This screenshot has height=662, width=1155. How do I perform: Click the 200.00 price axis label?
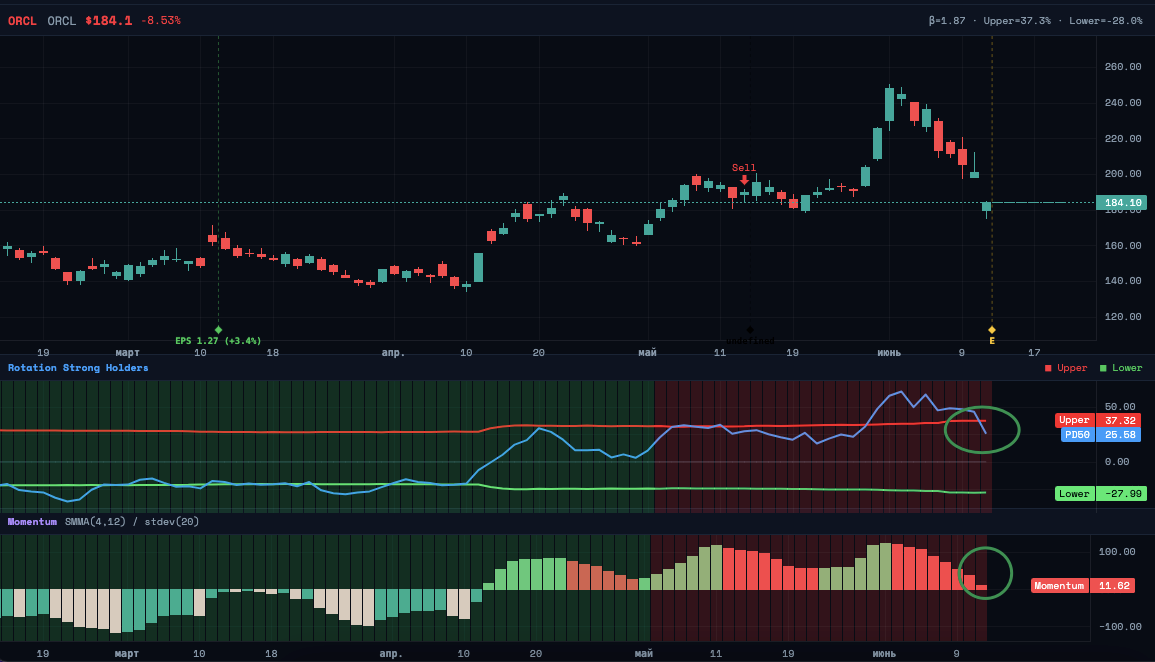pos(1123,174)
